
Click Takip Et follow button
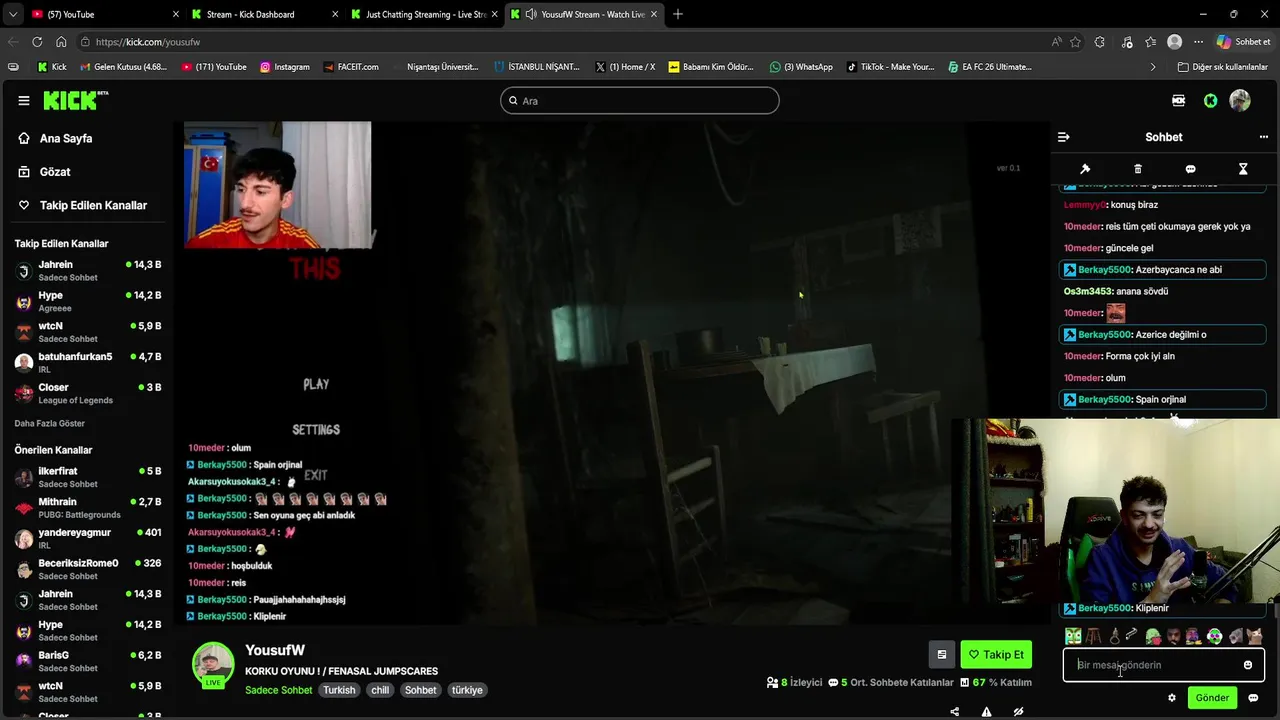pos(996,655)
